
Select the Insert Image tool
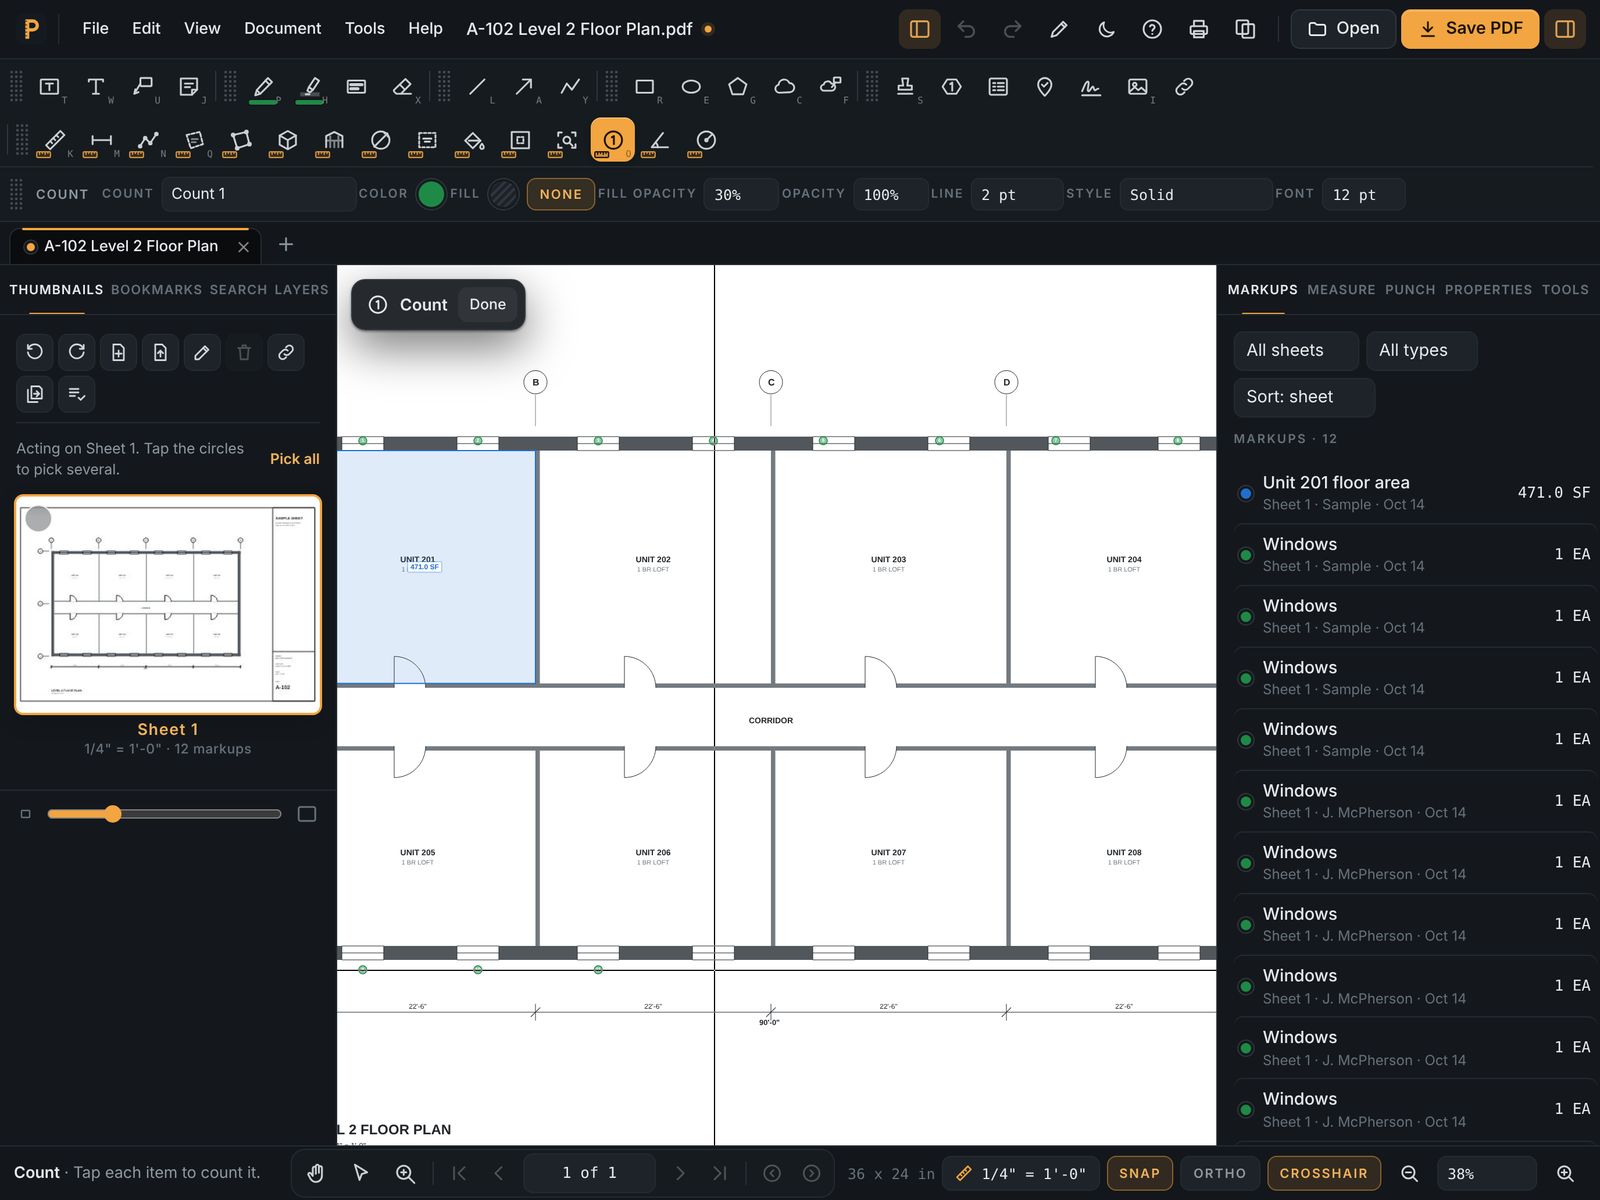click(x=1138, y=87)
